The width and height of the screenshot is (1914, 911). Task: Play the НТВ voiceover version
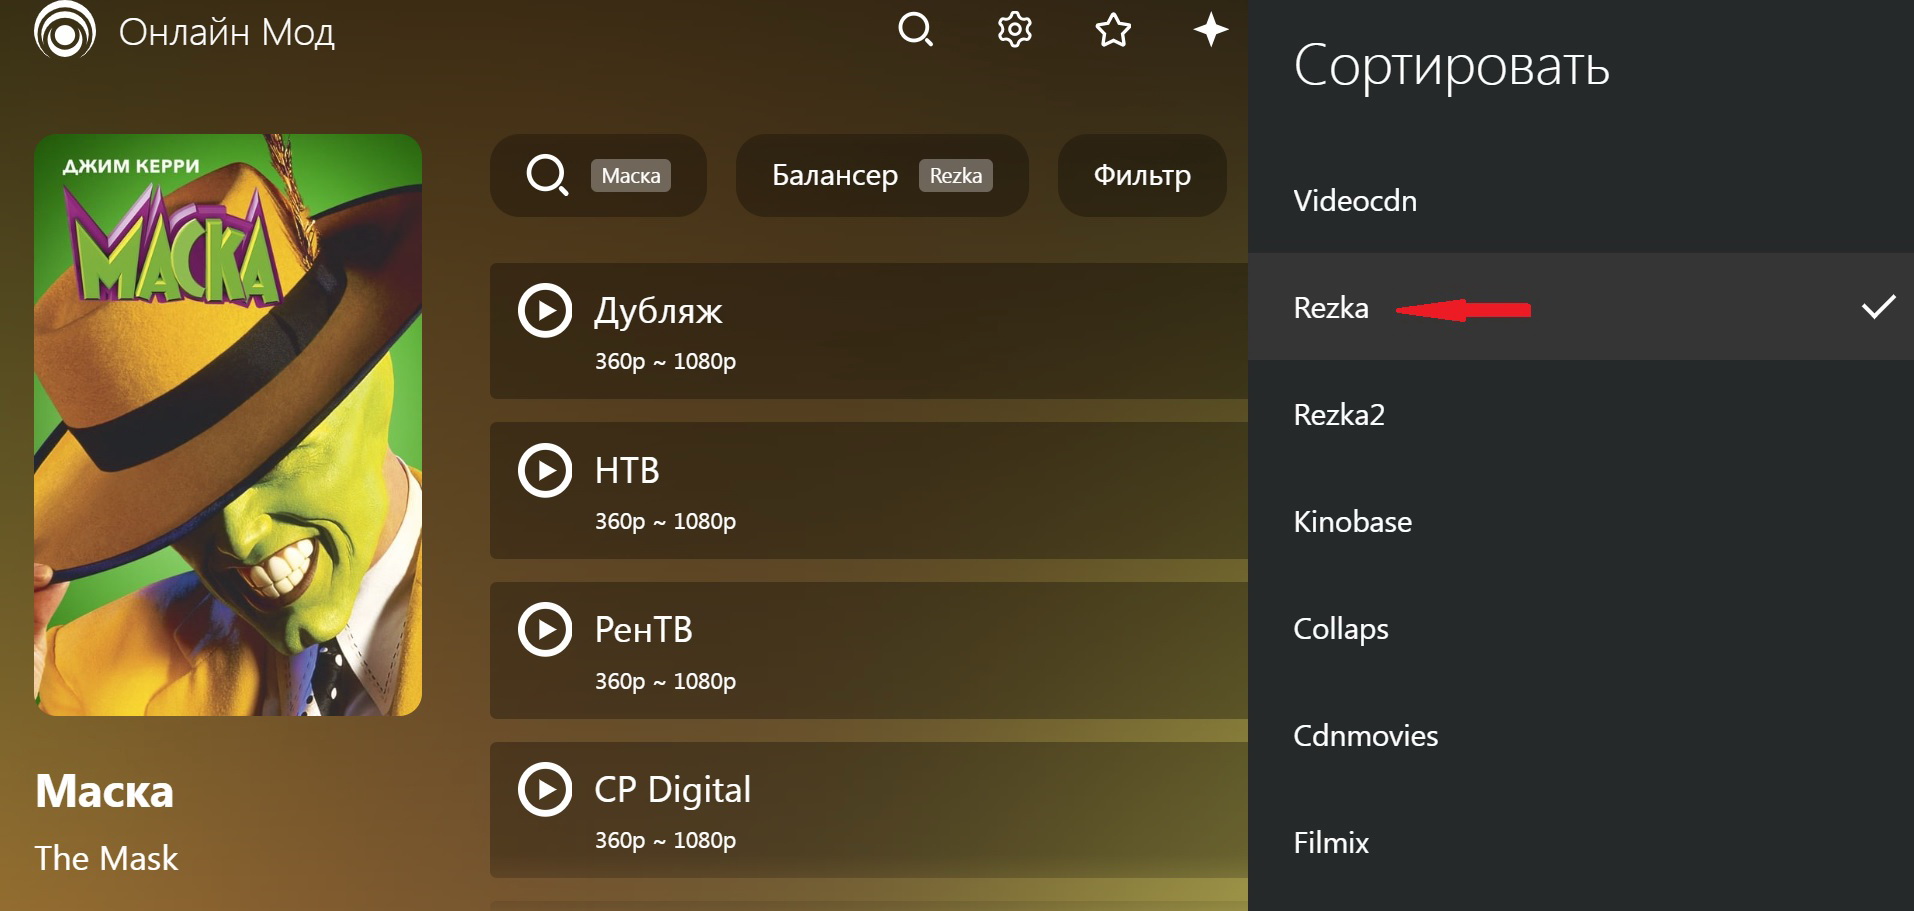[x=545, y=470]
